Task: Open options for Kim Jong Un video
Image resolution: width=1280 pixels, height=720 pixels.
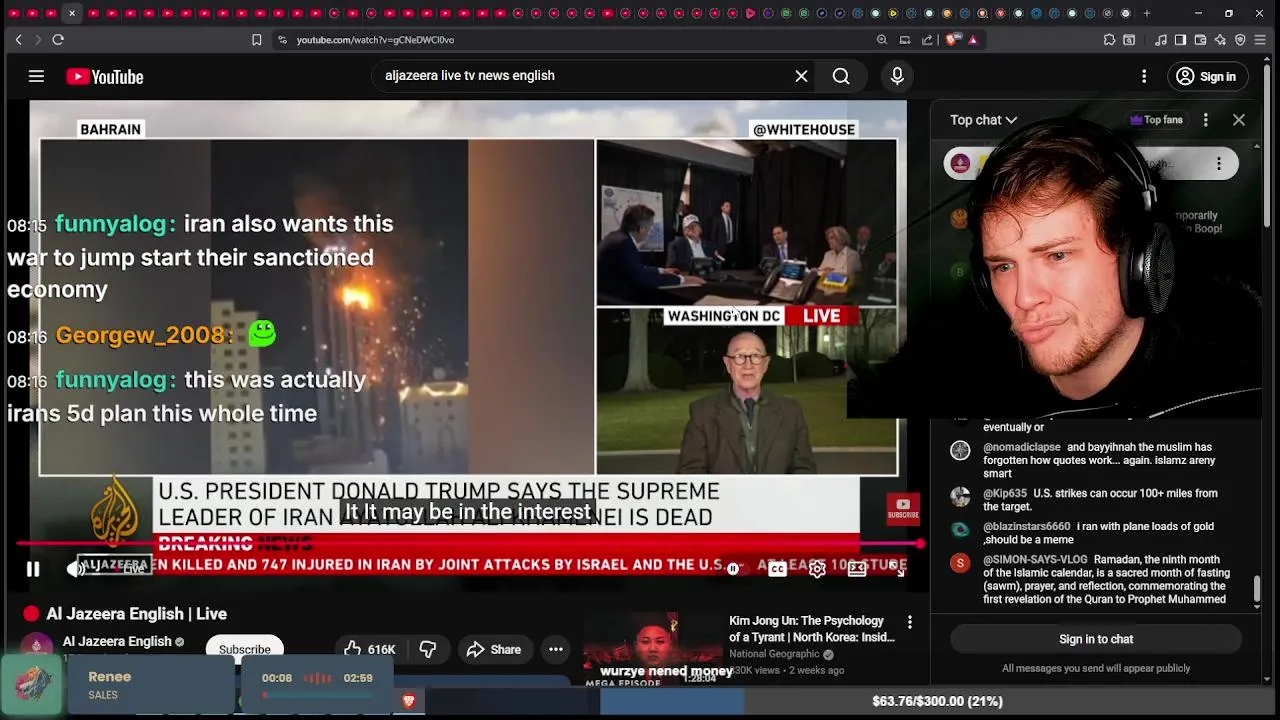Action: point(909,622)
